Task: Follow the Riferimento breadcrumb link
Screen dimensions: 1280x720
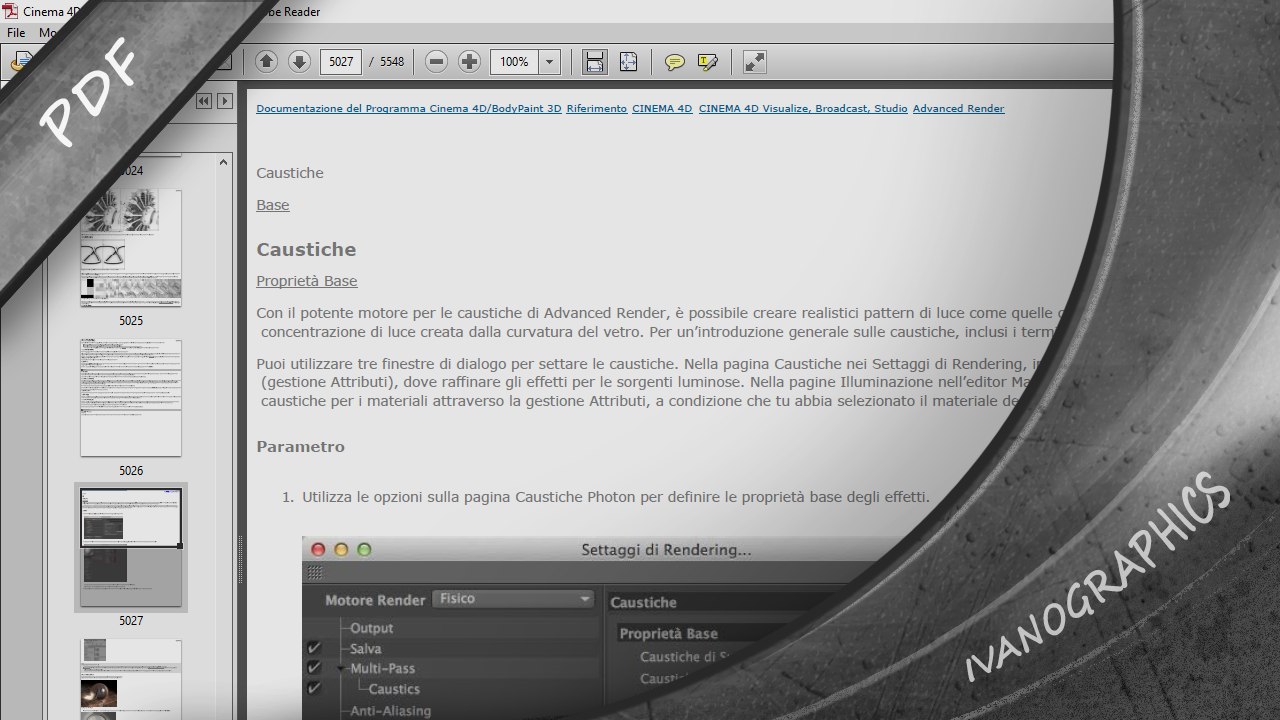Action: point(597,109)
